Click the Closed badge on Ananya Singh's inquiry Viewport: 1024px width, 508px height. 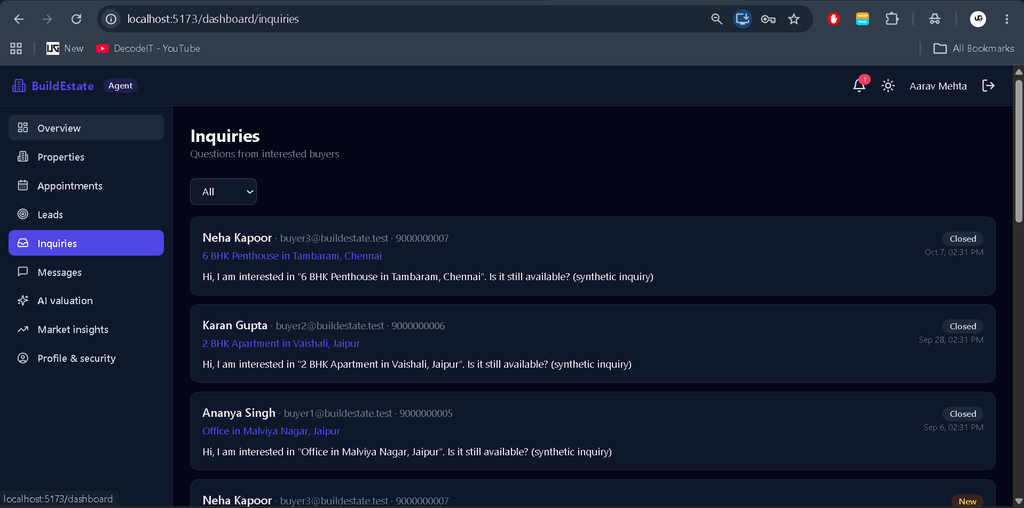tap(963, 413)
